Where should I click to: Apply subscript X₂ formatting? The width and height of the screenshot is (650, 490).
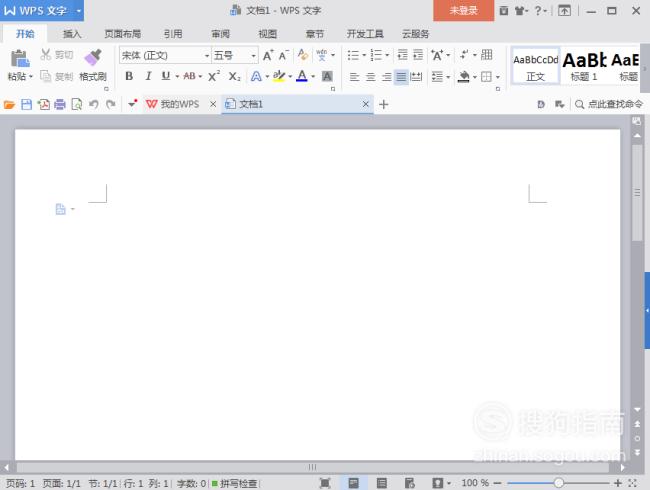(x=234, y=76)
